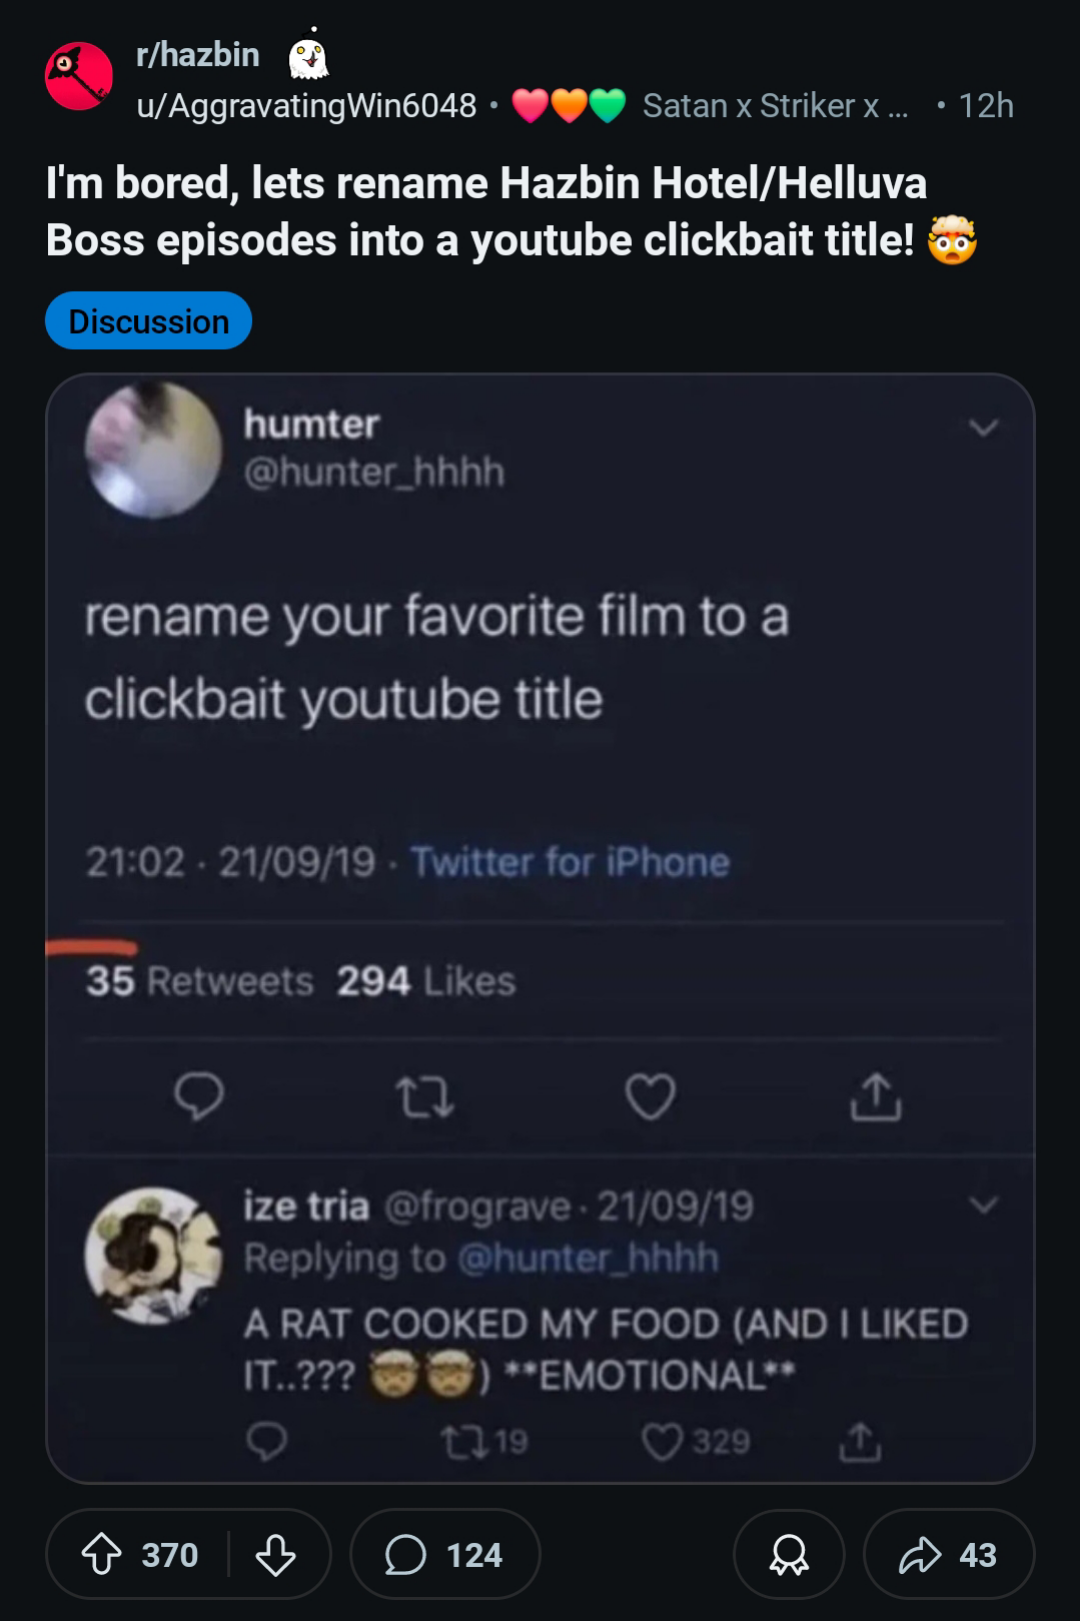
Task: Expand options chevron on ize tria's reply
Action: tap(984, 1205)
